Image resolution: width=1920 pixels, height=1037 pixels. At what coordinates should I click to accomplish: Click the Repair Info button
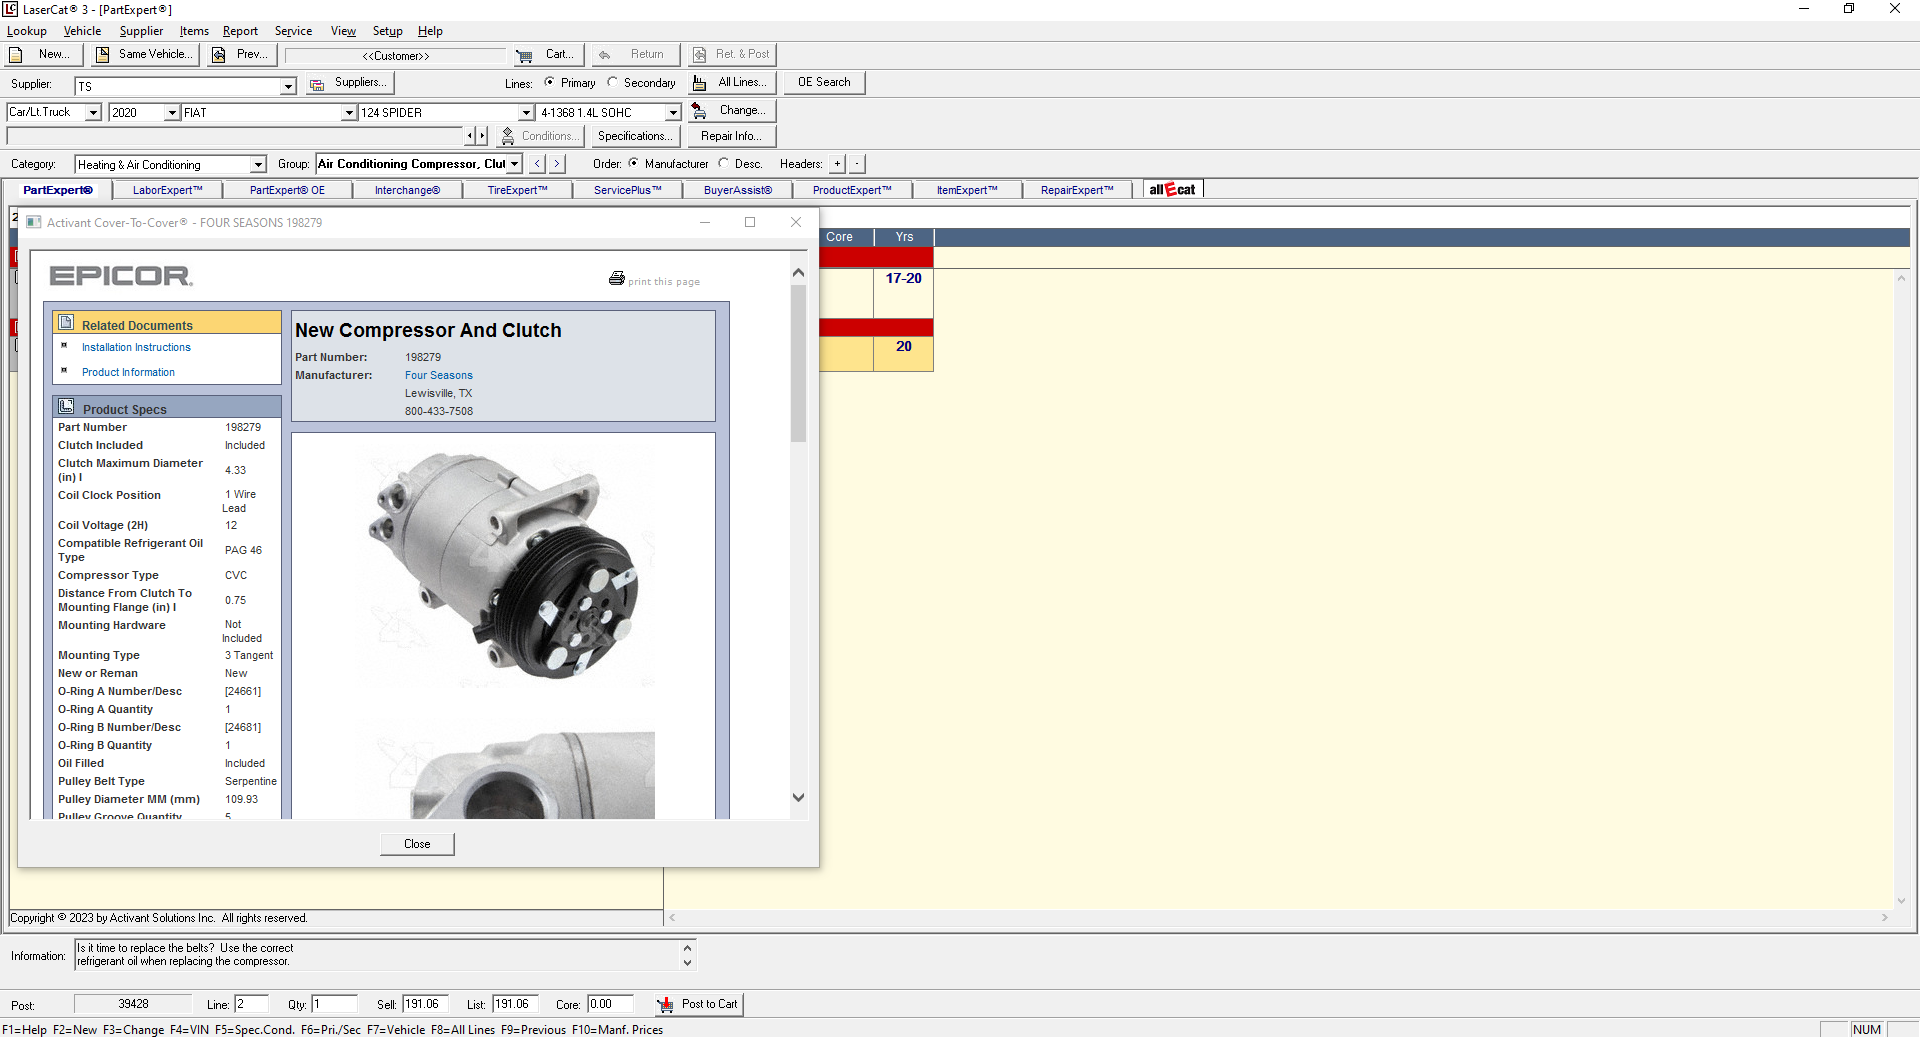click(731, 136)
